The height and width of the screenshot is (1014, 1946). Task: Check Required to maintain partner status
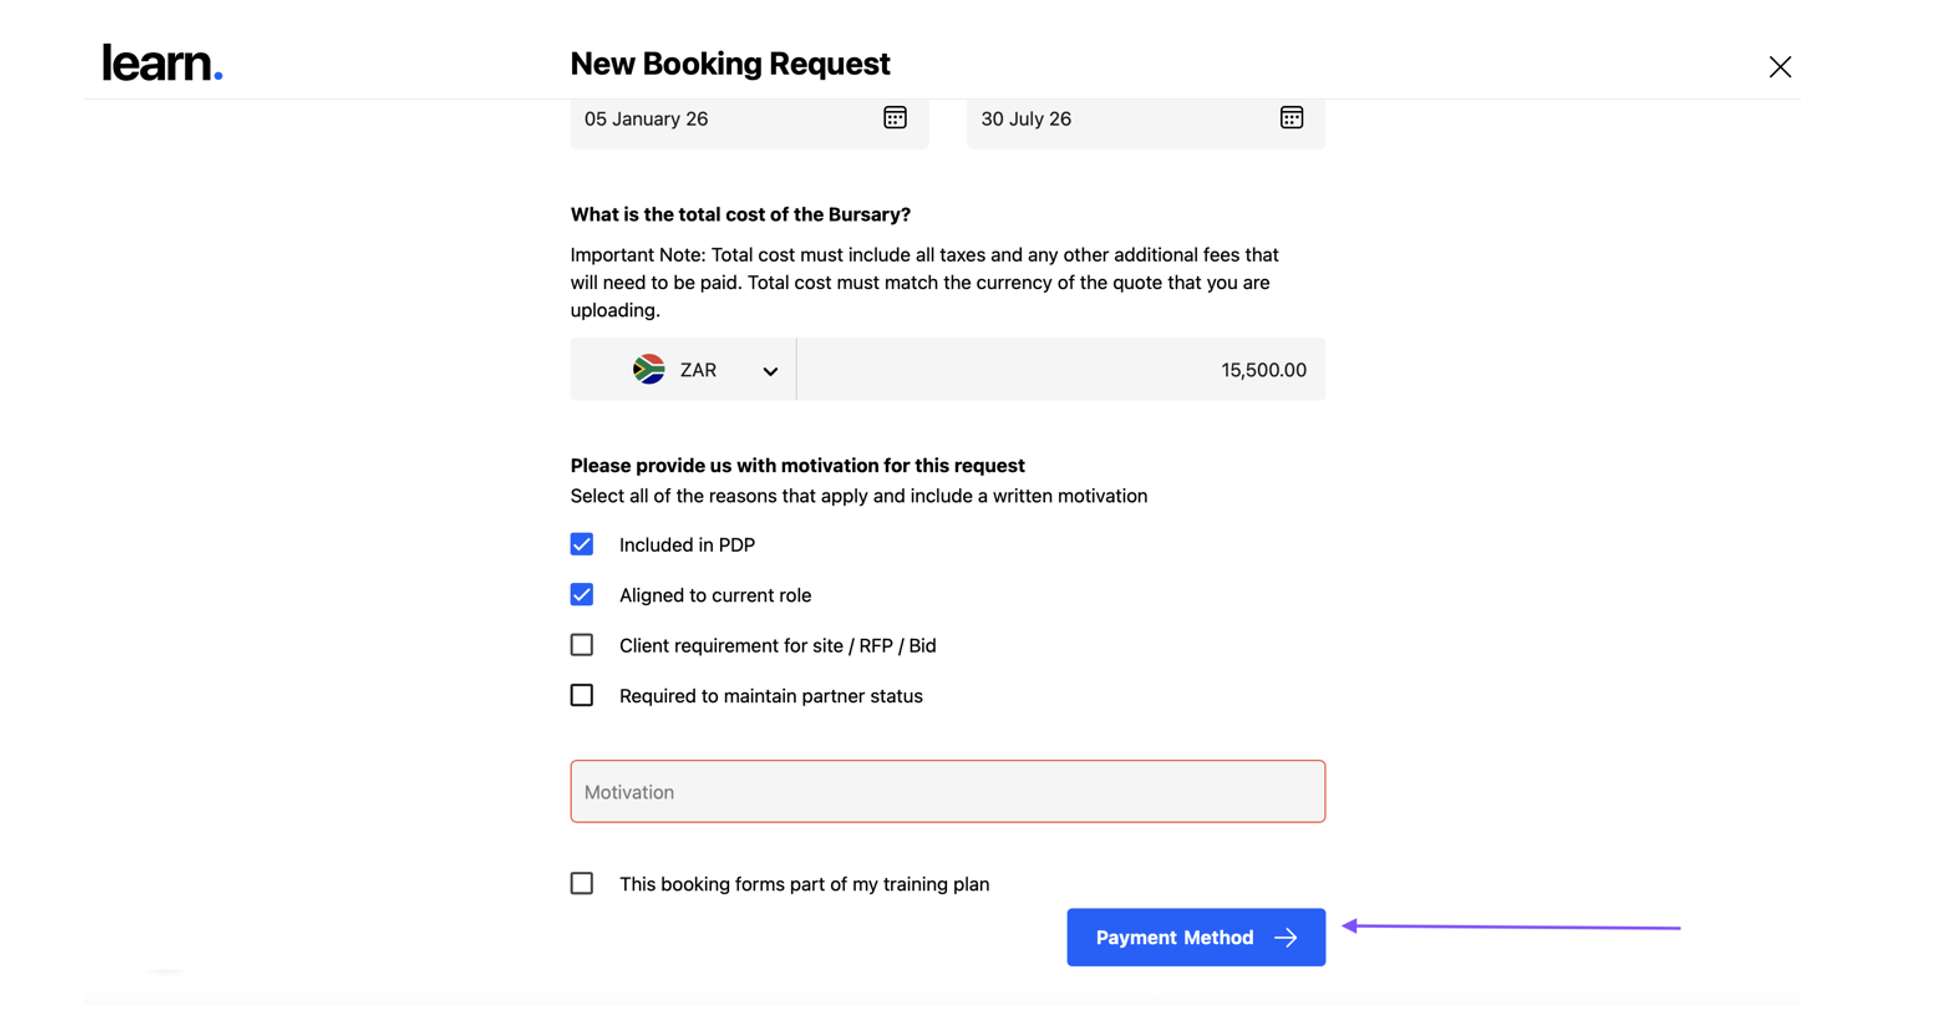[582, 695]
